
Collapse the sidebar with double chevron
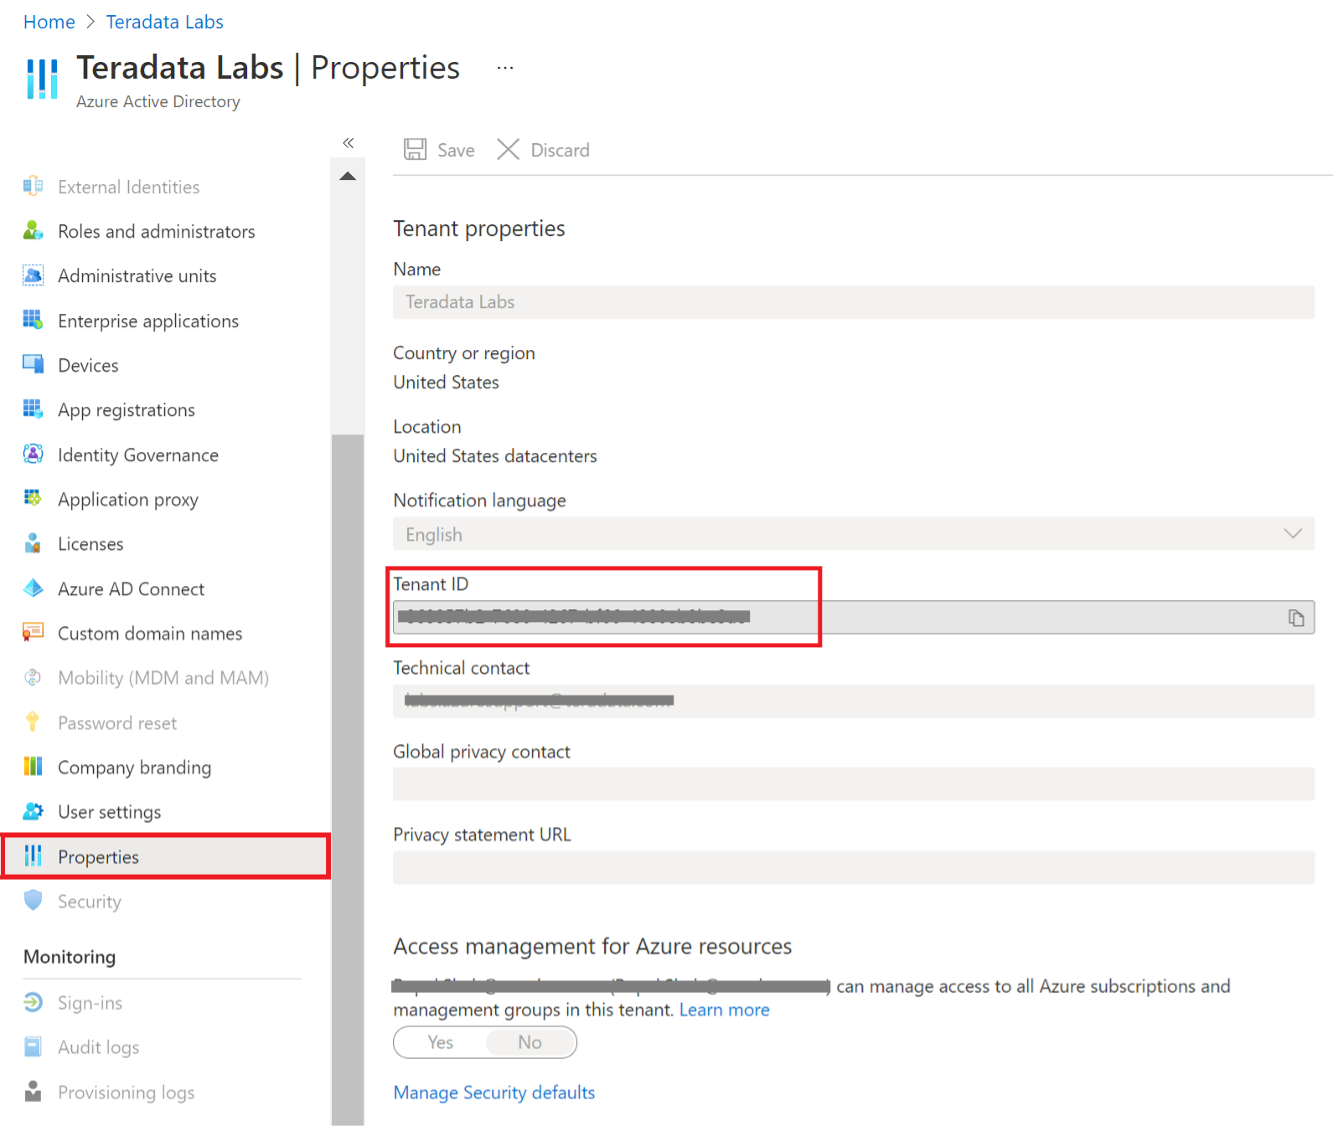pos(348,143)
